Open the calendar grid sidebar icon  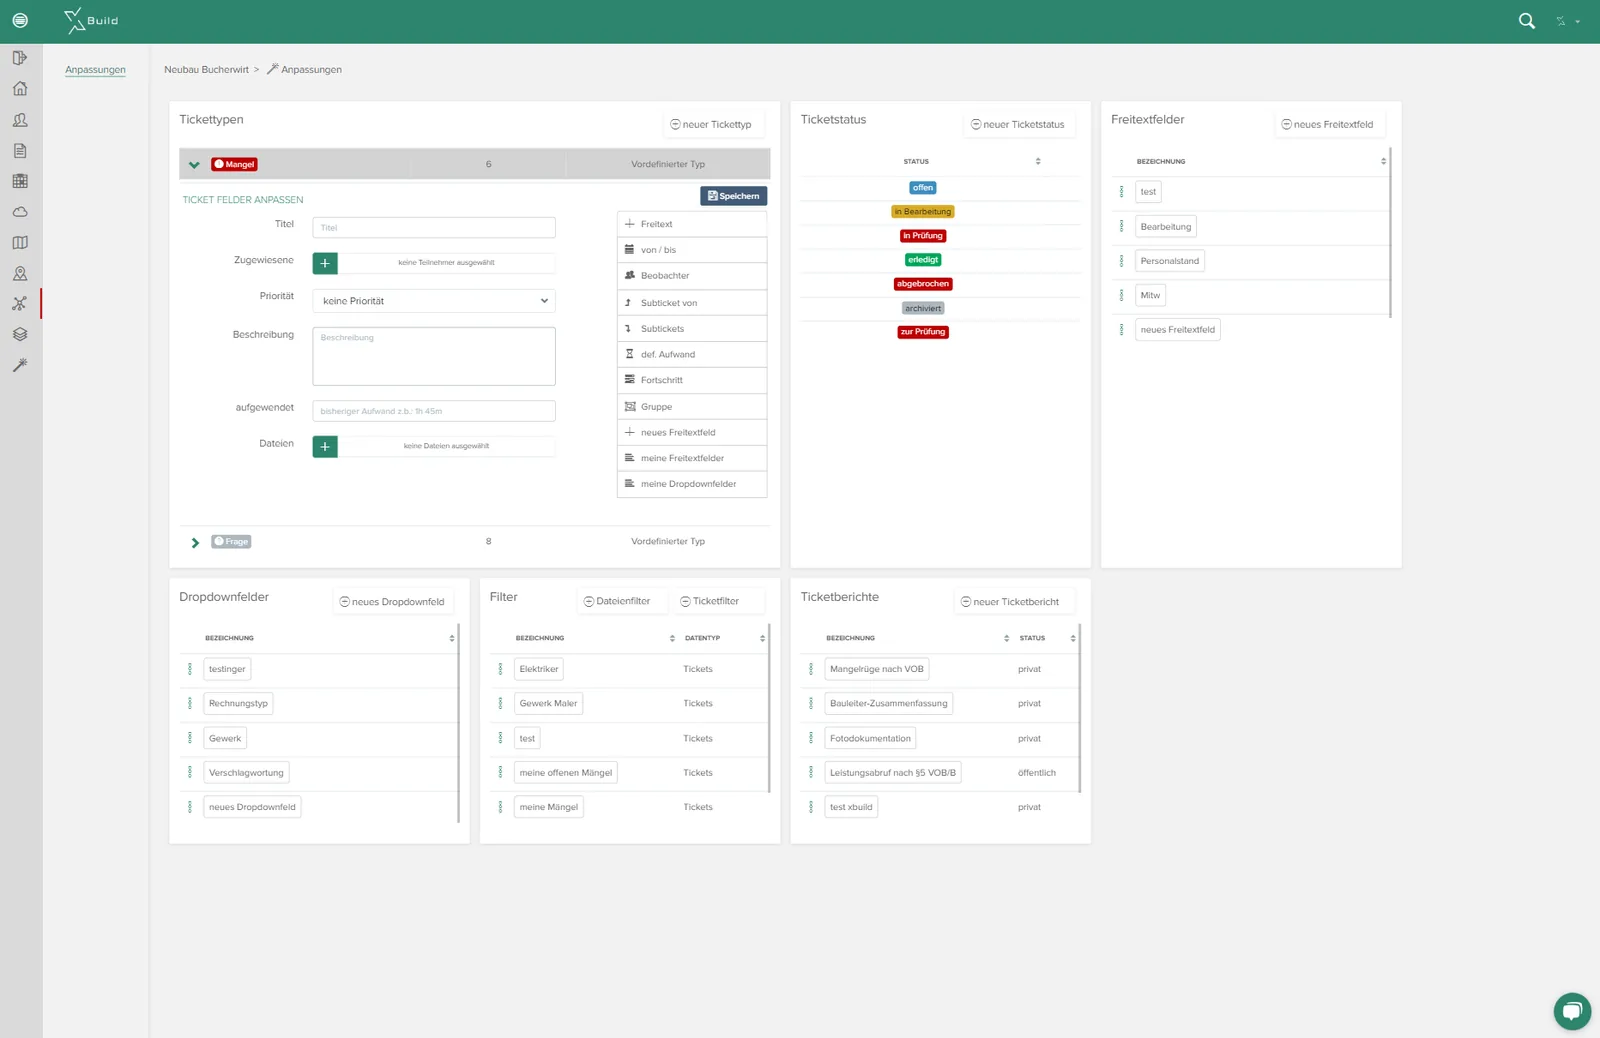(x=20, y=181)
